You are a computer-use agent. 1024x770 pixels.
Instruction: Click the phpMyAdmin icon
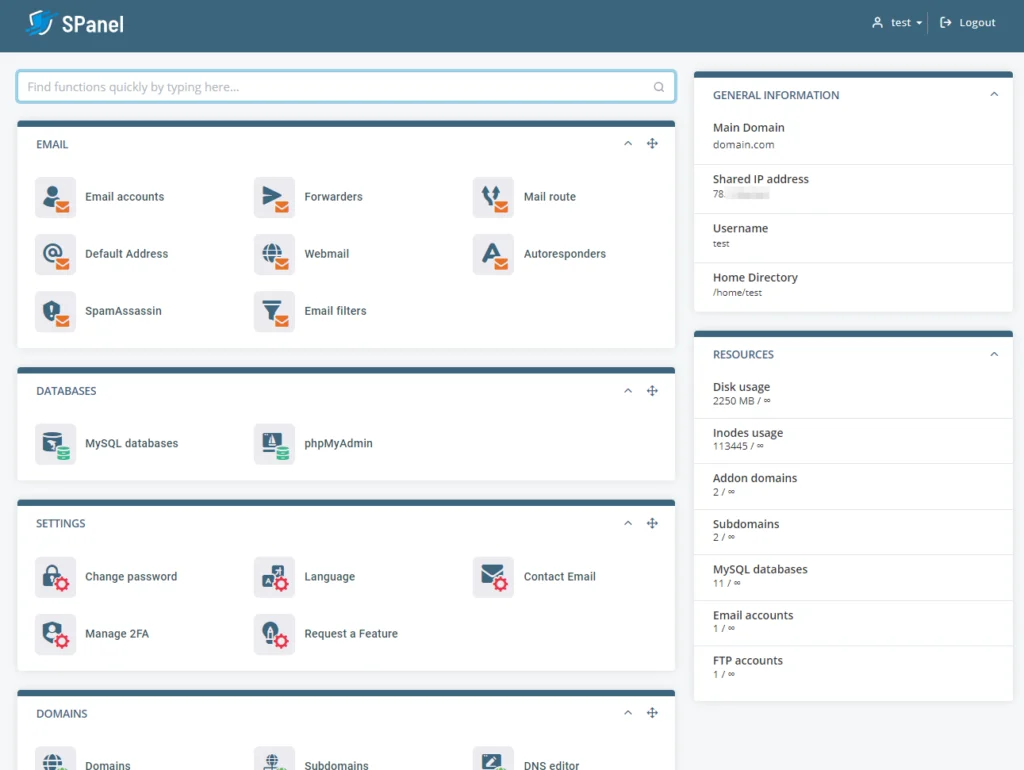pos(274,443)
